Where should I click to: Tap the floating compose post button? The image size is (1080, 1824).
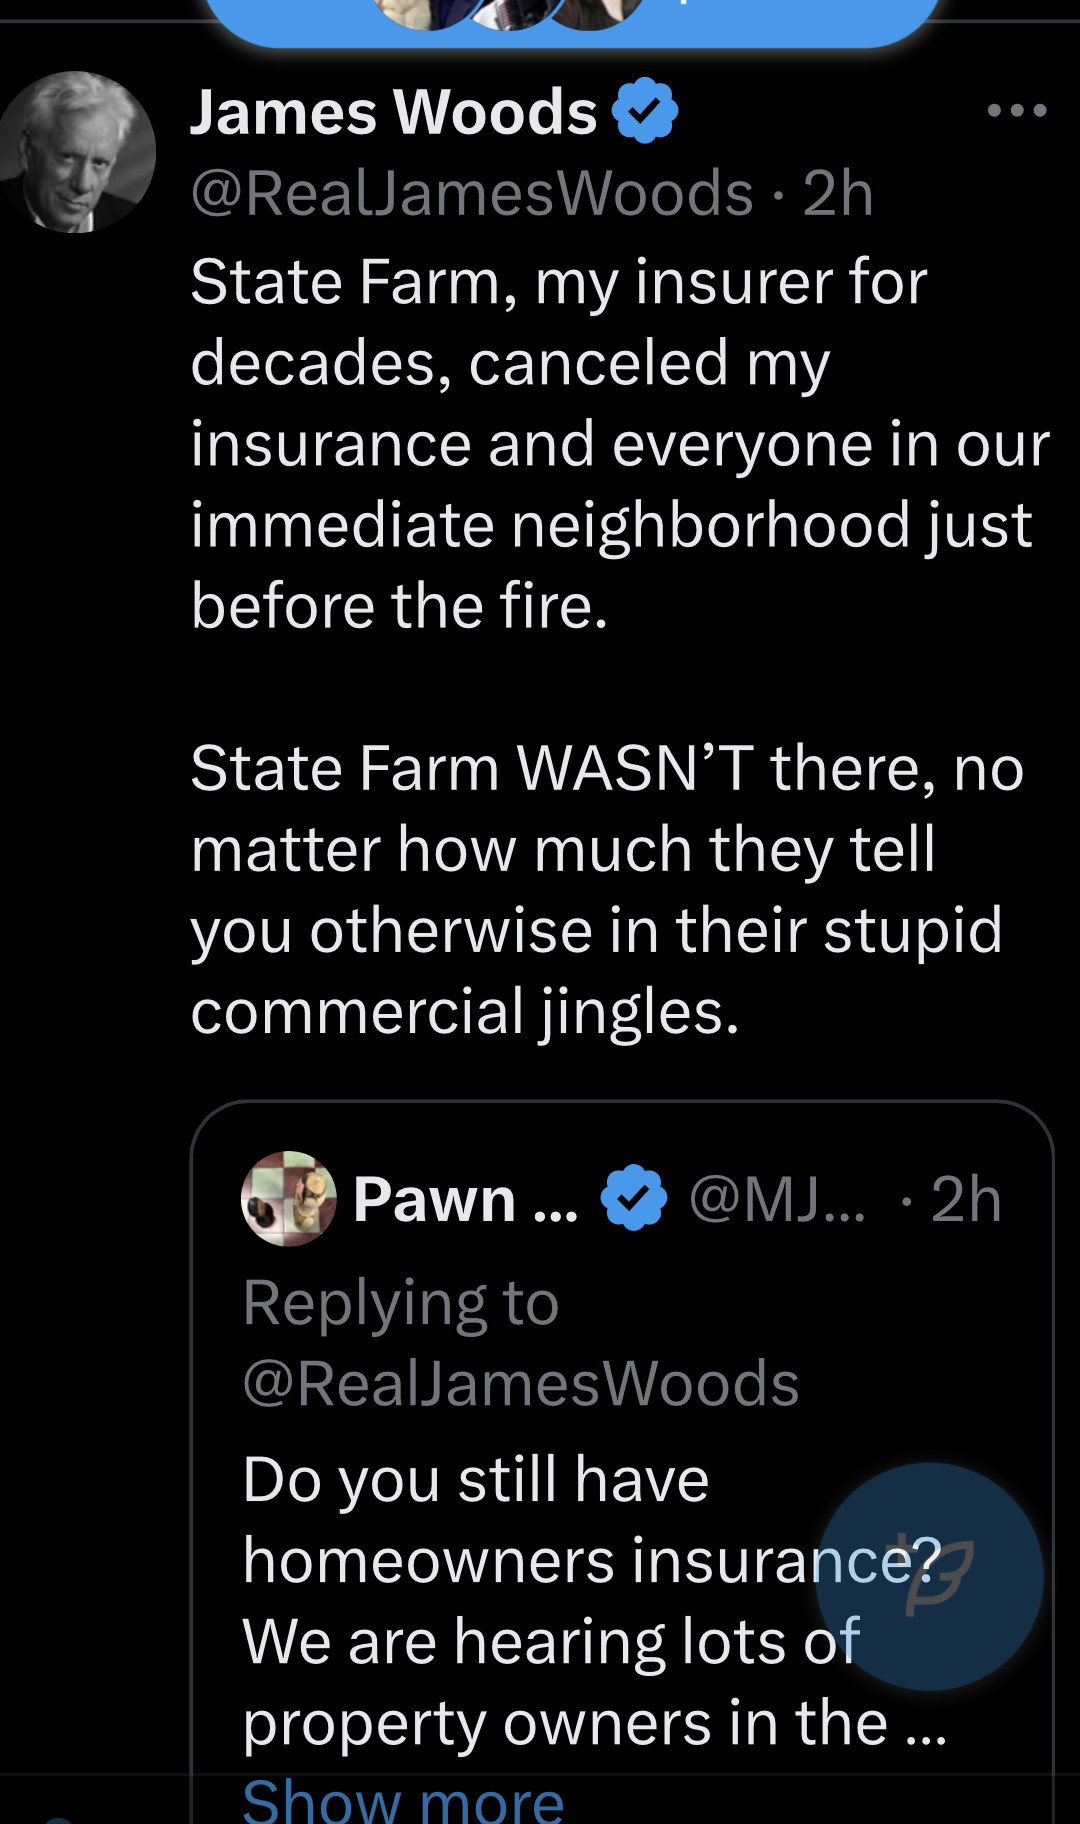coord(930,1576)
